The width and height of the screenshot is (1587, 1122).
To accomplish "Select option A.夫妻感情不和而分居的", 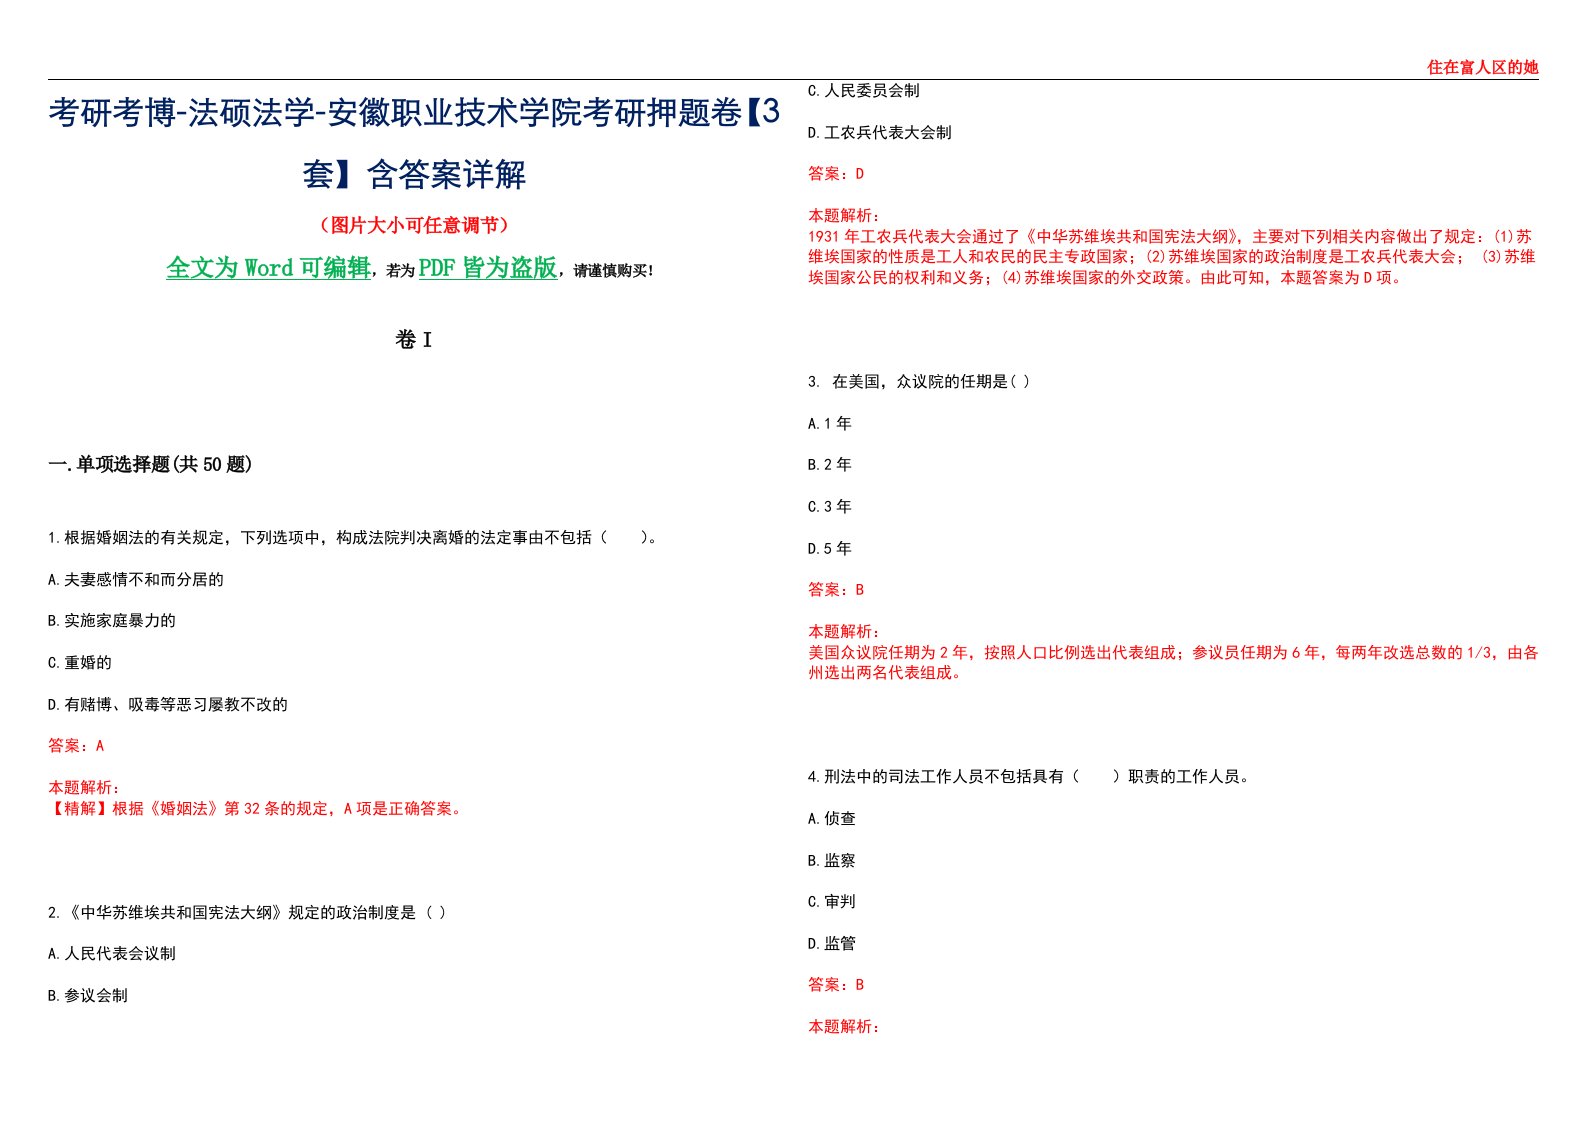I will click(136, 580).
